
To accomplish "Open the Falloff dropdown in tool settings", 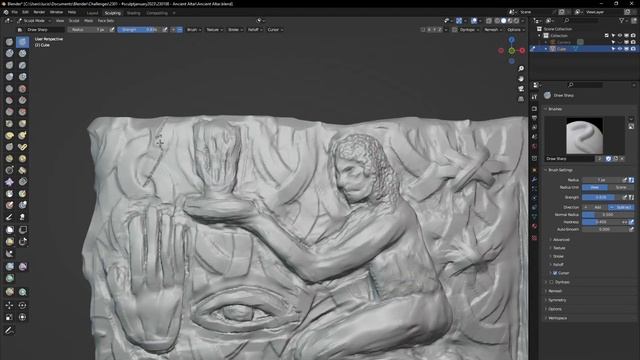I will coord(255,30).
